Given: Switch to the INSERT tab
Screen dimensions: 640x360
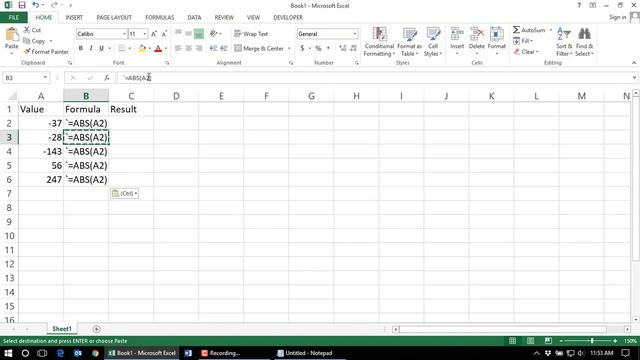Looking at the screenshot, I should (74, 18).
